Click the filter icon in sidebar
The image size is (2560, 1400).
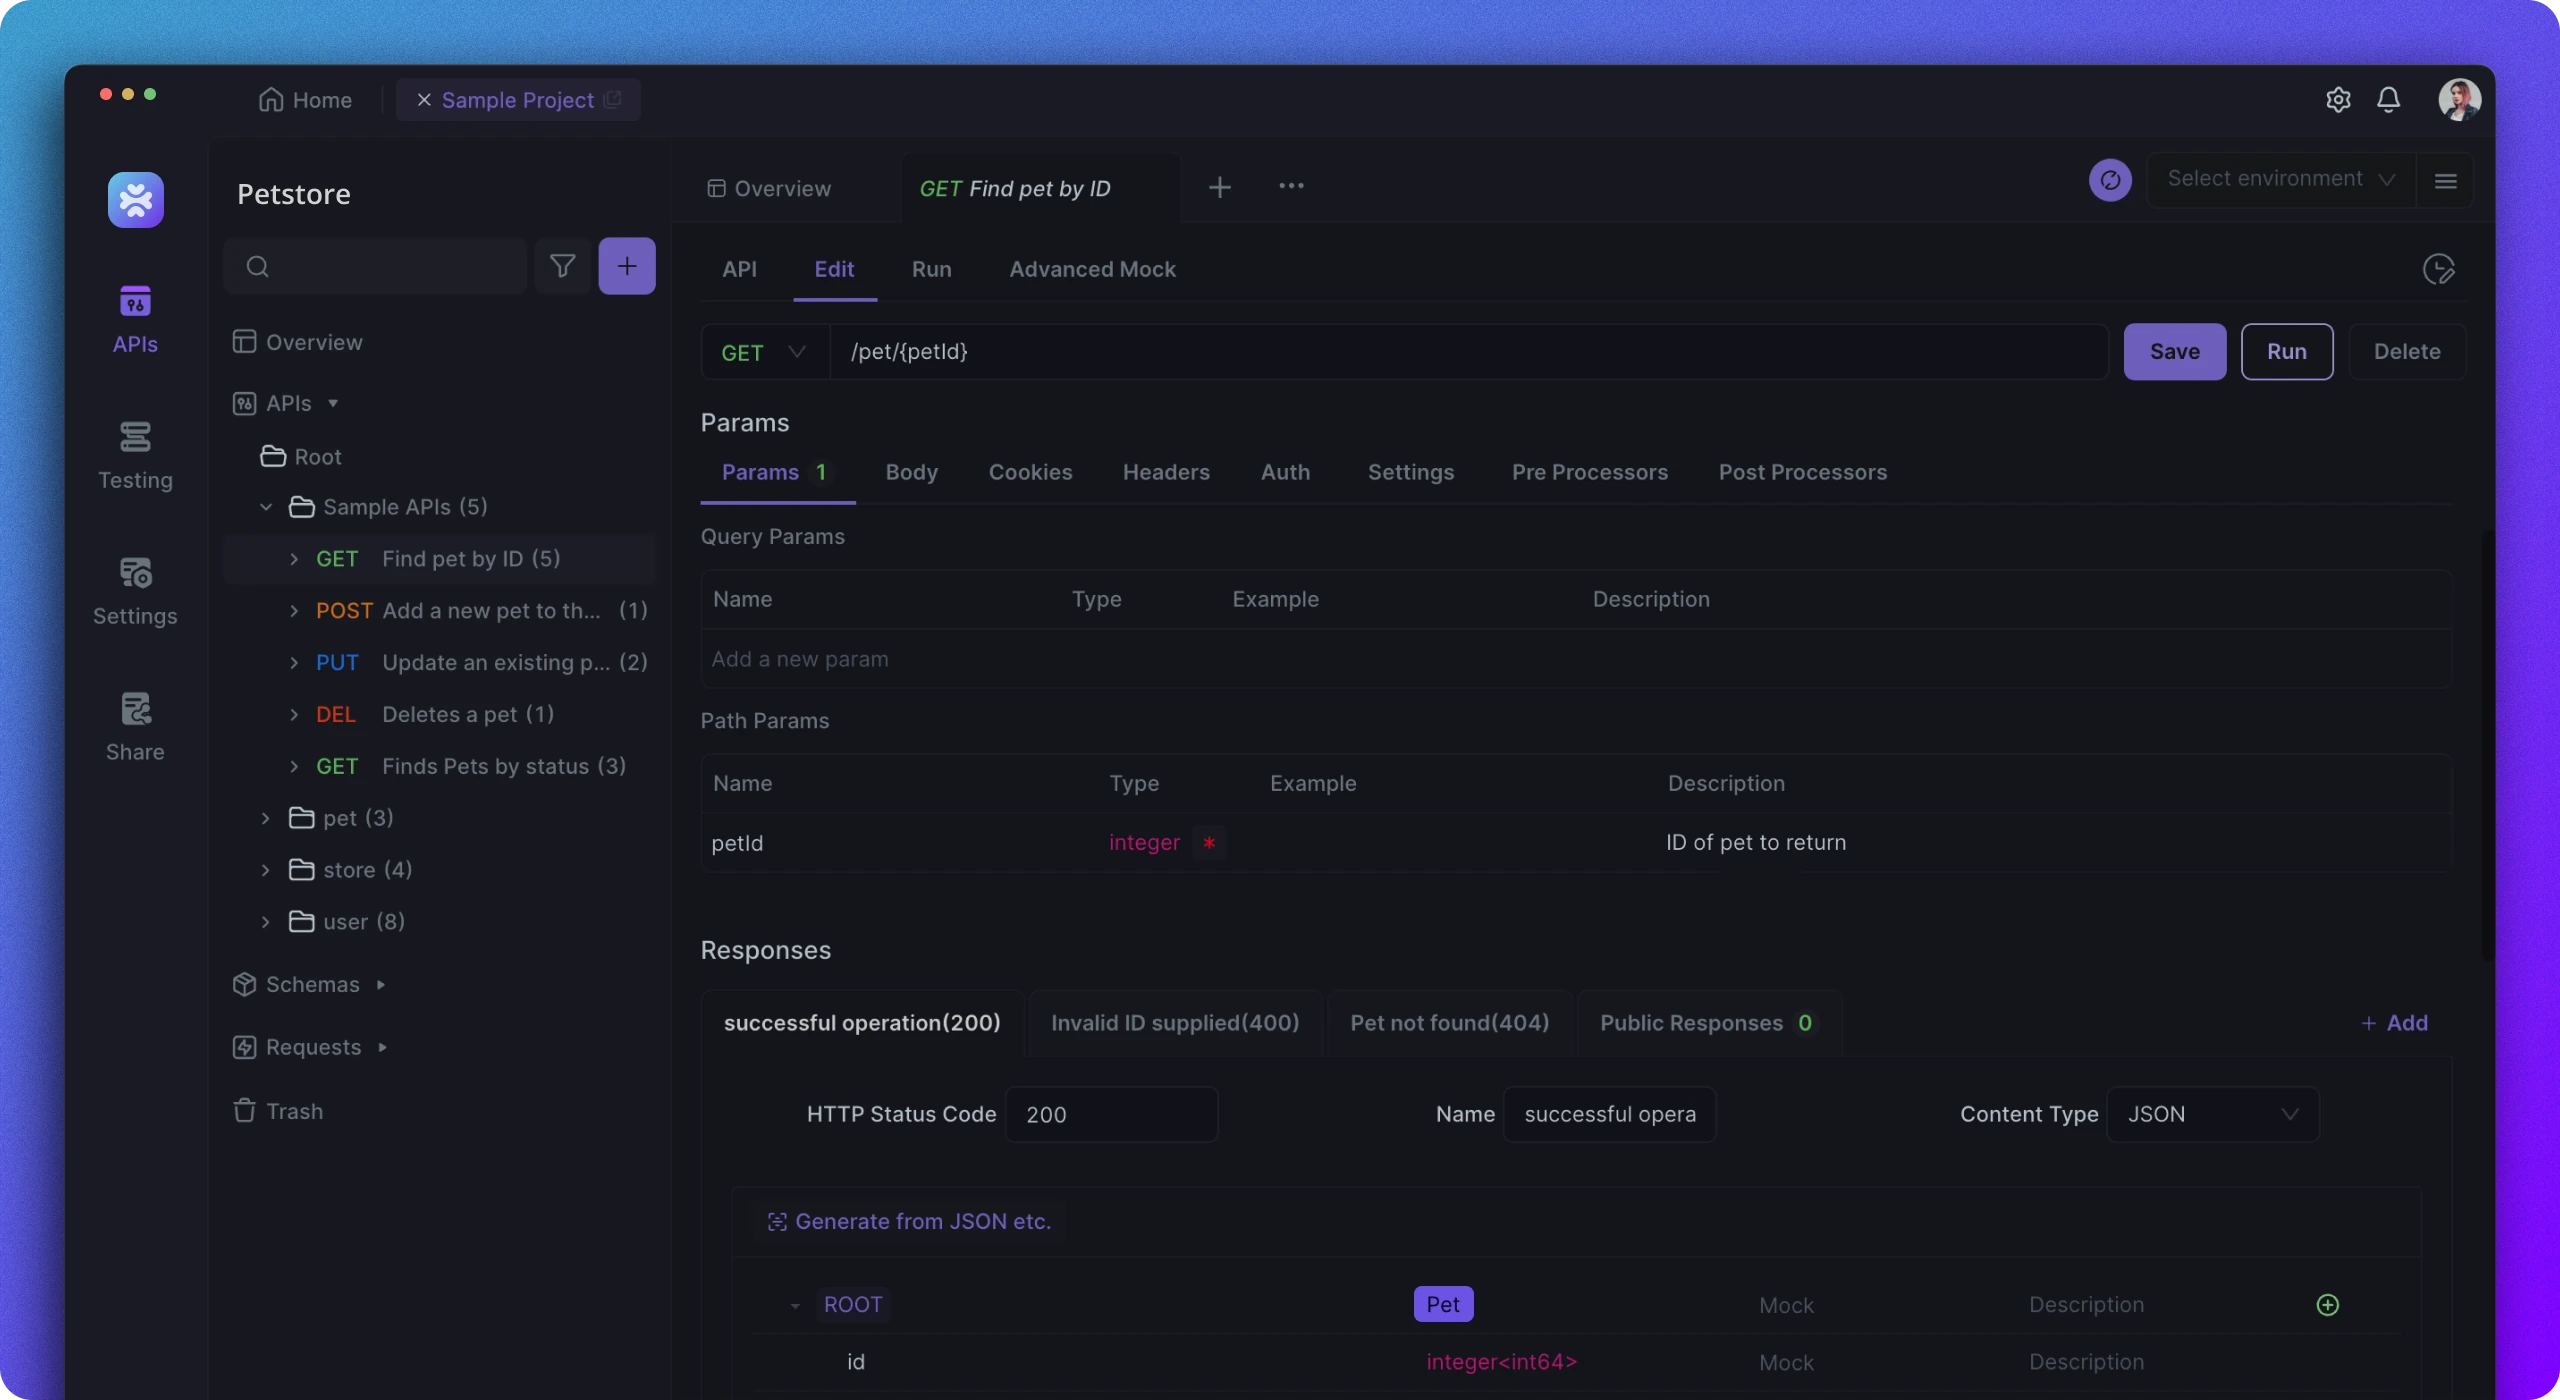click(x=562, y=266)
